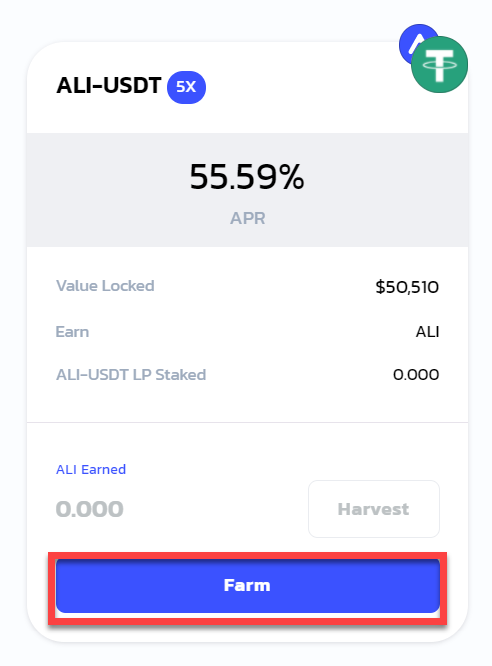Click the Value Locked label
The height and width of the screenshot is (666, 492).
105,286
